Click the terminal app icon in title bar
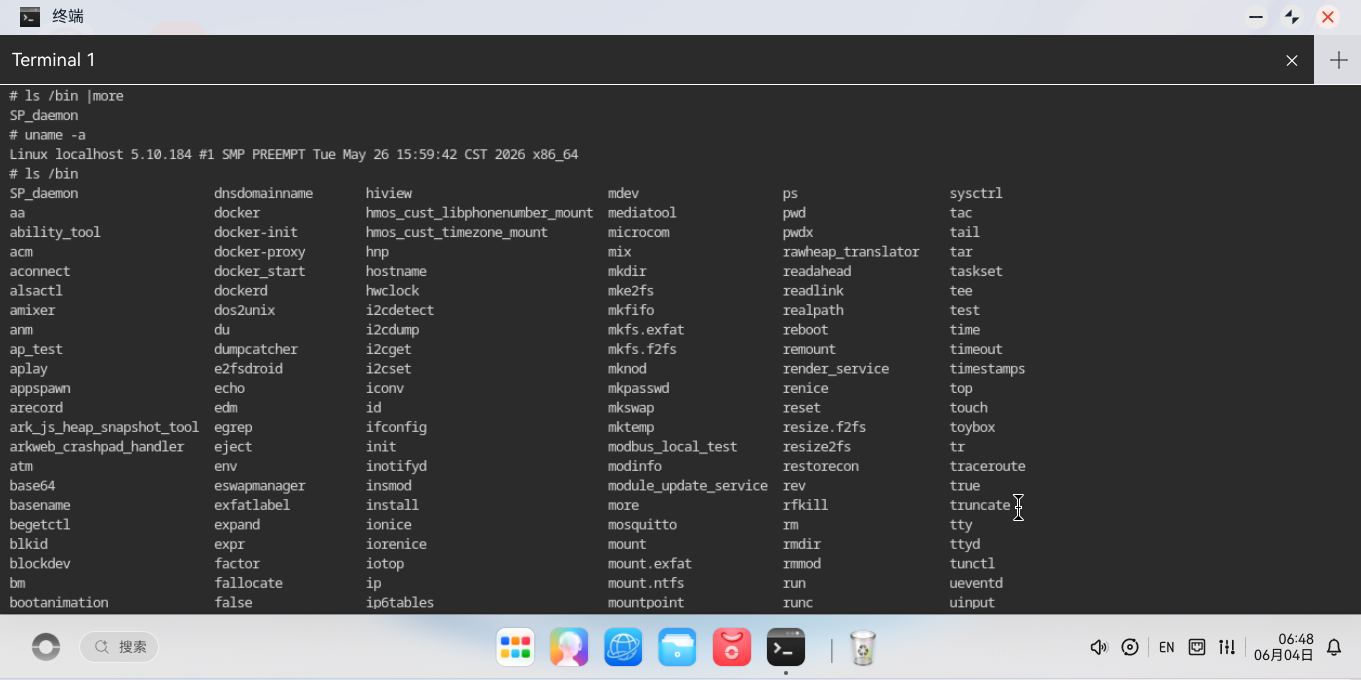 (x=30, y=17)
